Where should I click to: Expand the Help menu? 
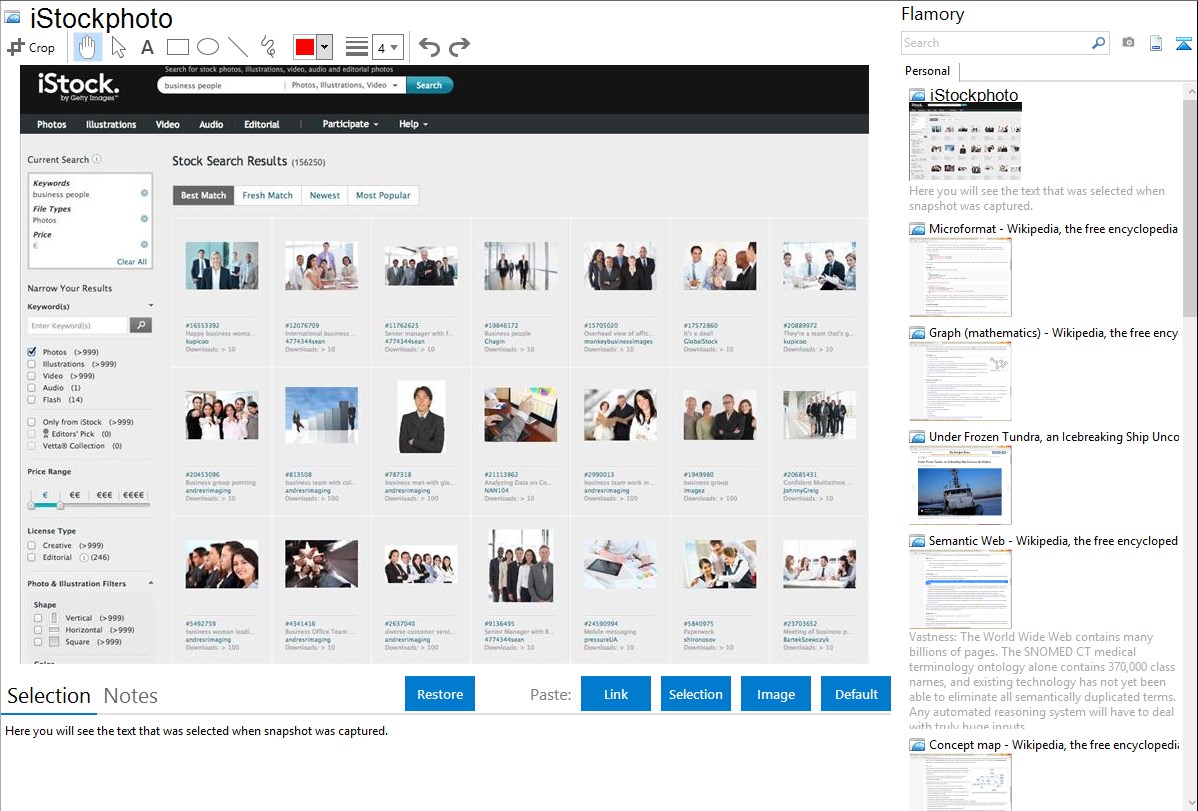(x=413, y=124)
